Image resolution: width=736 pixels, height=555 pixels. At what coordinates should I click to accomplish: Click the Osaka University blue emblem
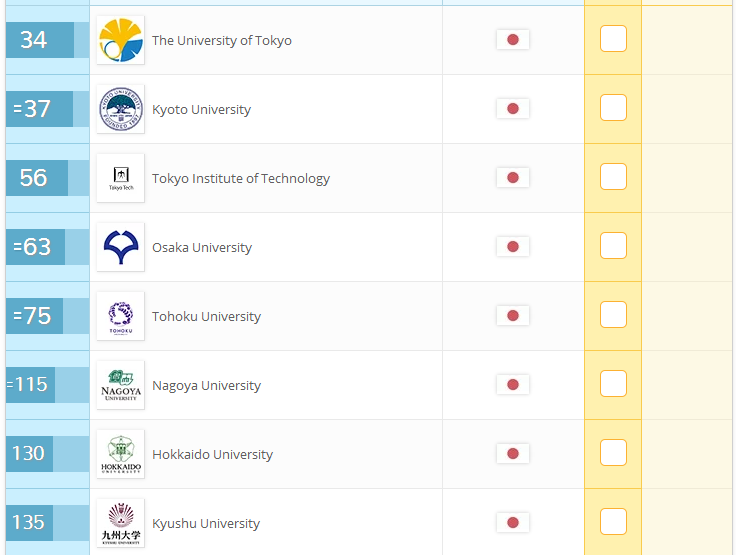pyautogui.click(x=121, y=247)
